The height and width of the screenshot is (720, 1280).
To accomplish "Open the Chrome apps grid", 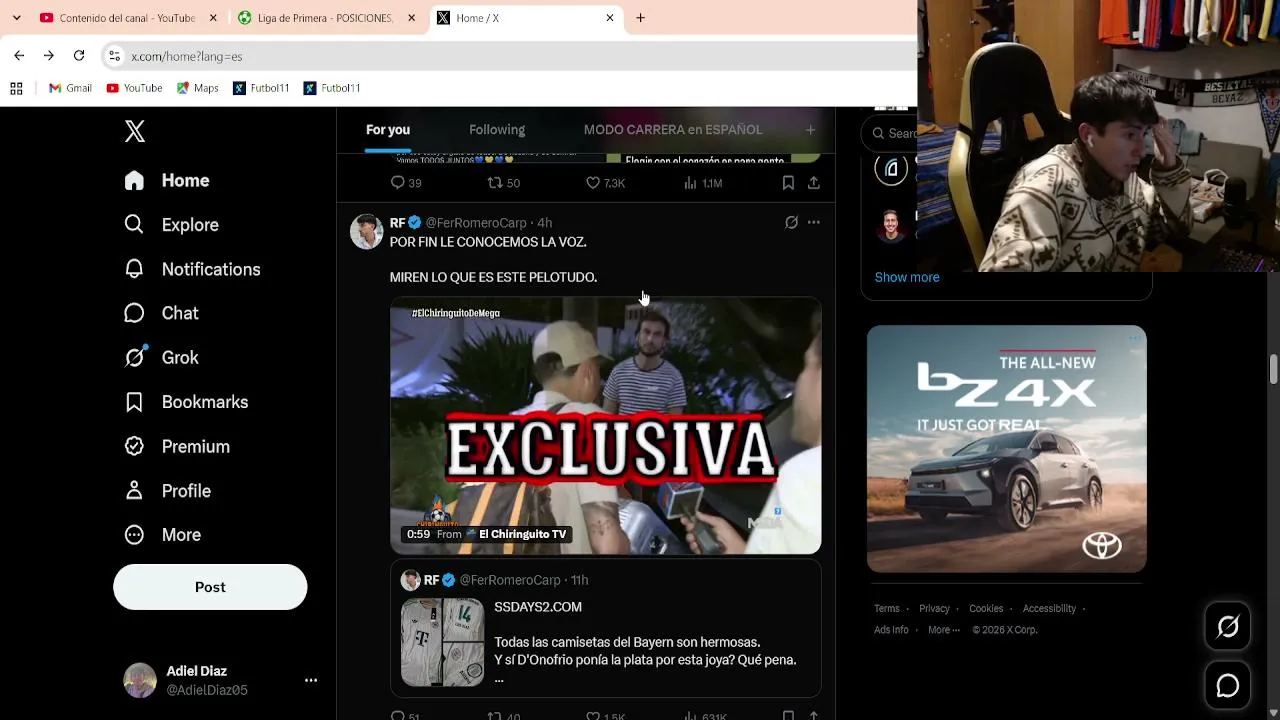I will (x=16, y=88).
